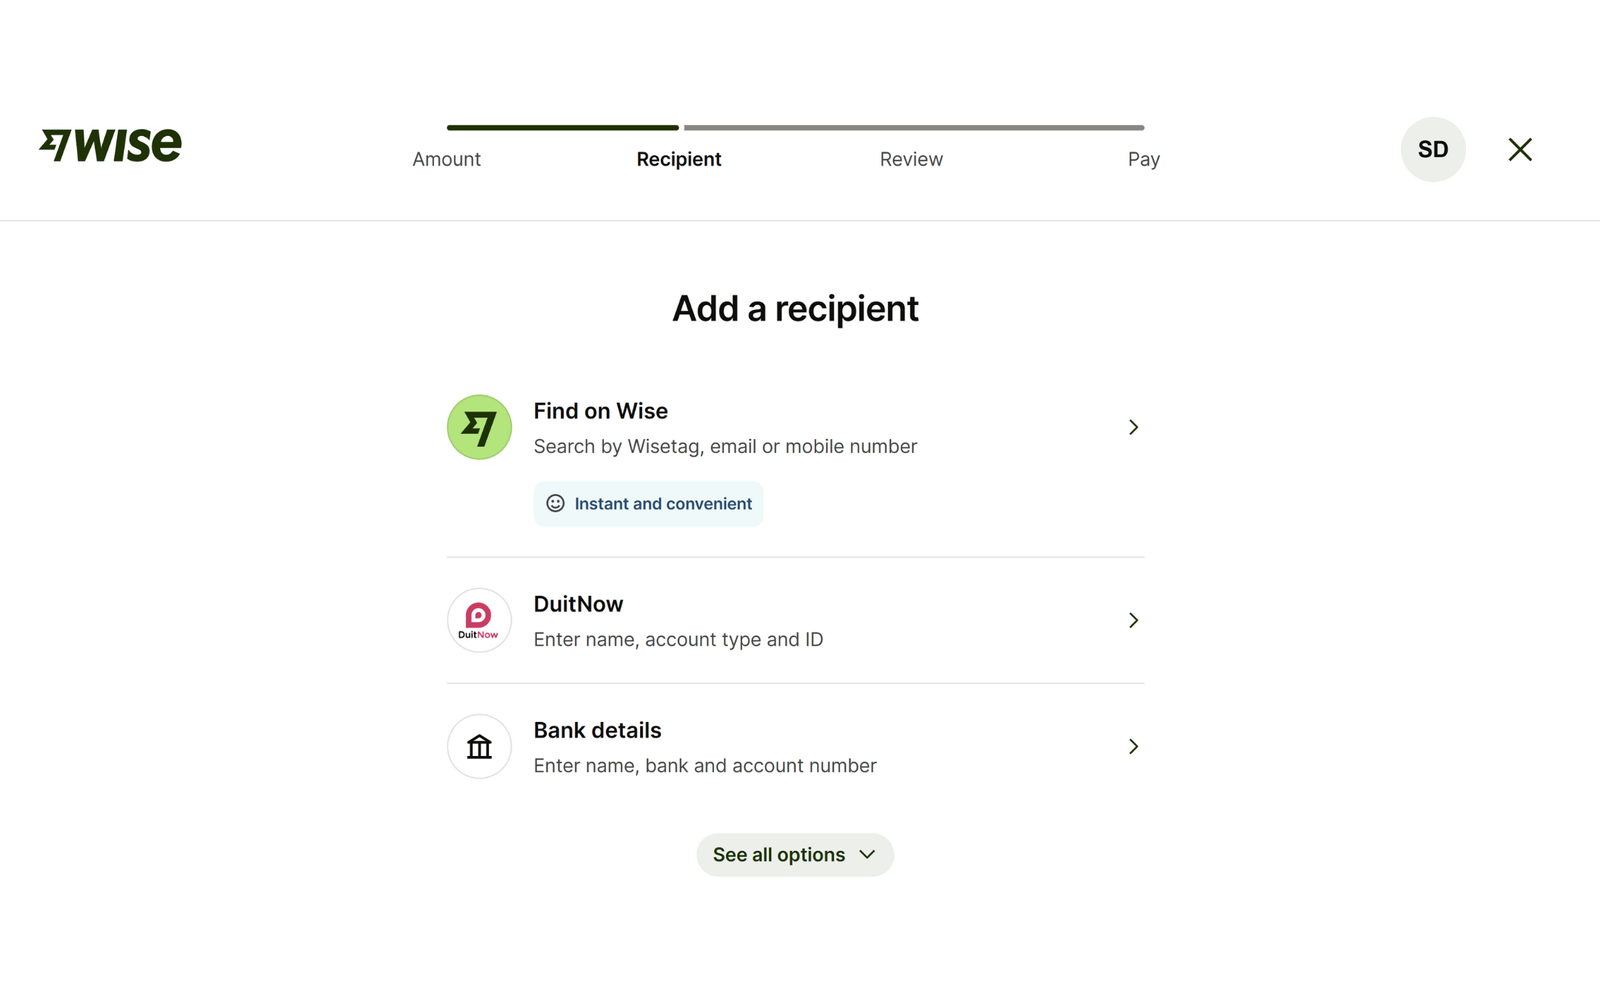Select Bank details option title
1600x981 pixels.
pyautogui.click(x=597, y=730)
